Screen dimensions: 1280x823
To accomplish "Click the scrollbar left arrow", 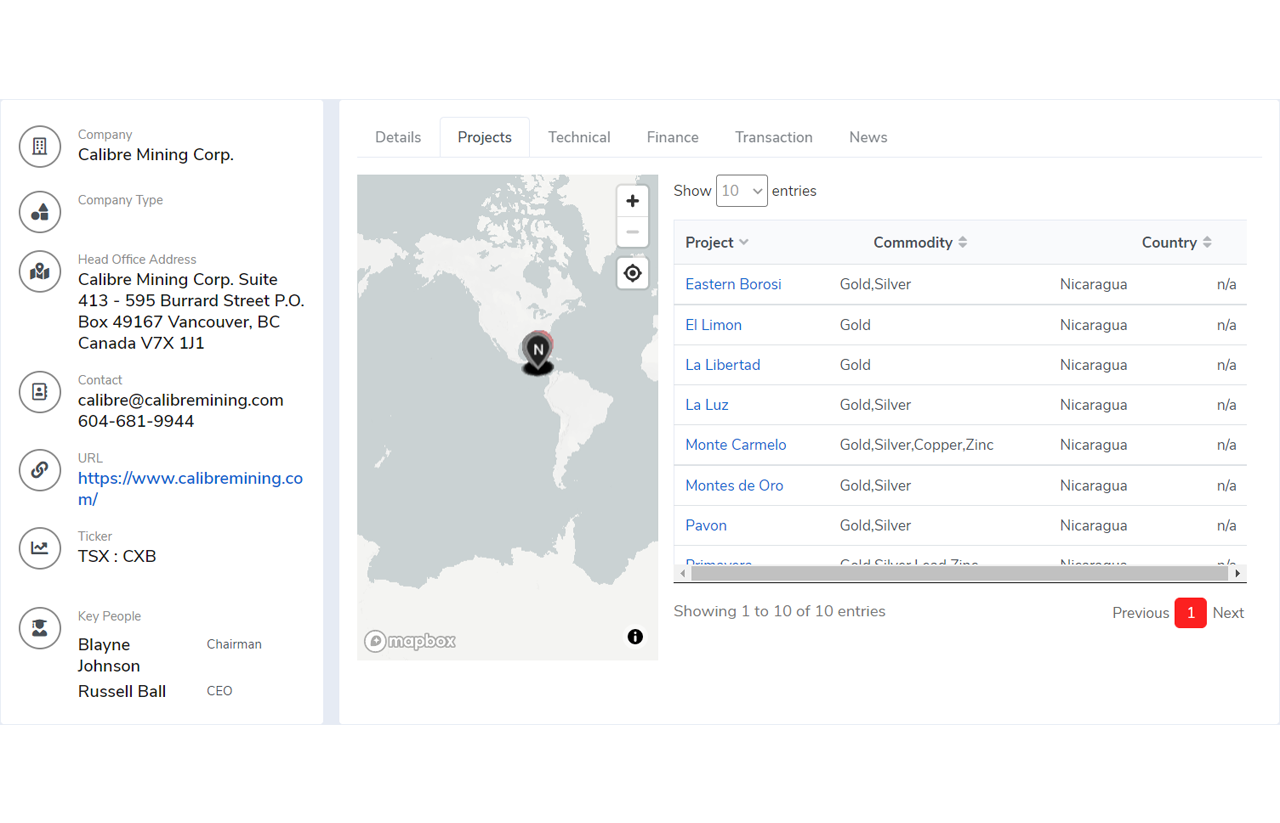I will tap(683, 573).
